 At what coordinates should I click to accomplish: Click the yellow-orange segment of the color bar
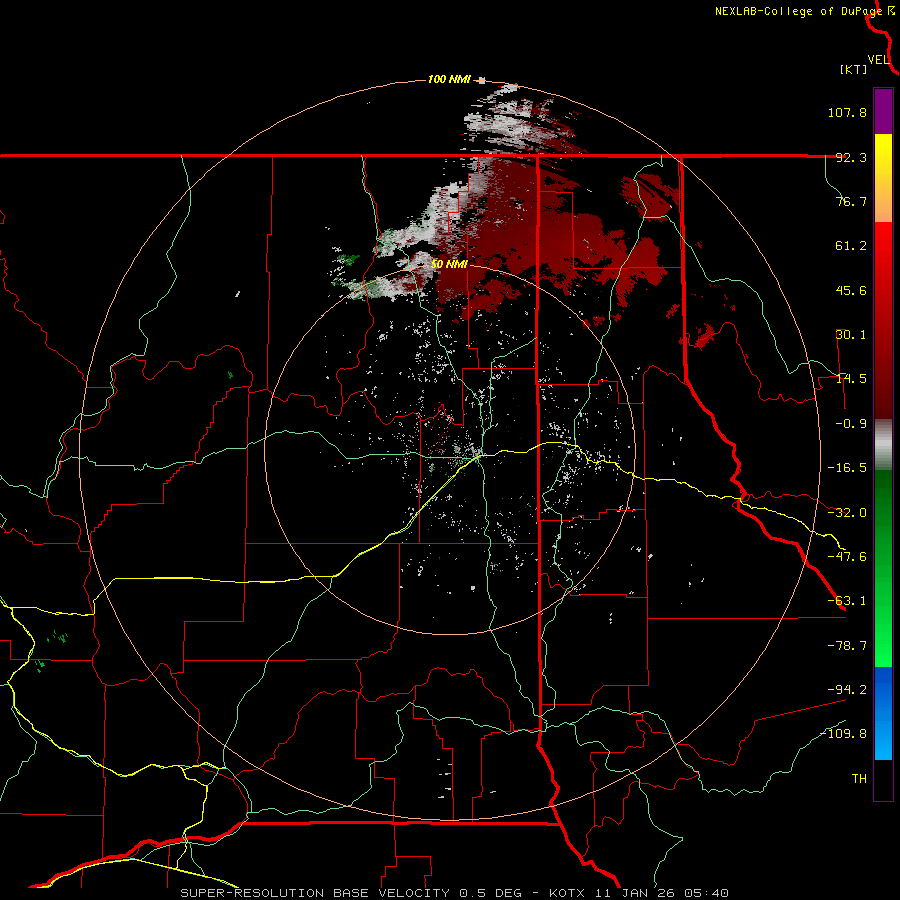[x=883, y=178]
